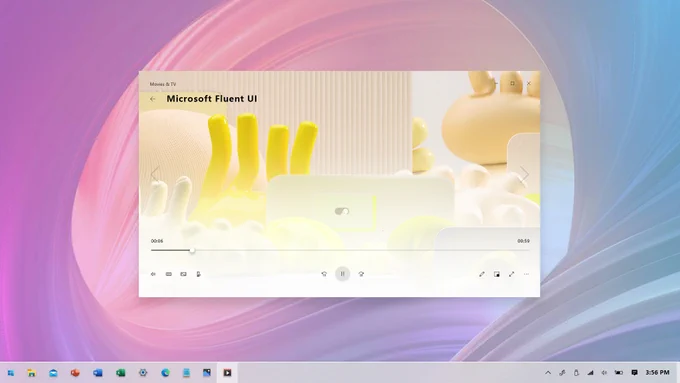This screenshot has width=680, height=383.
Task: Click the total duration 00:59 label
Action: coord(523,241)
